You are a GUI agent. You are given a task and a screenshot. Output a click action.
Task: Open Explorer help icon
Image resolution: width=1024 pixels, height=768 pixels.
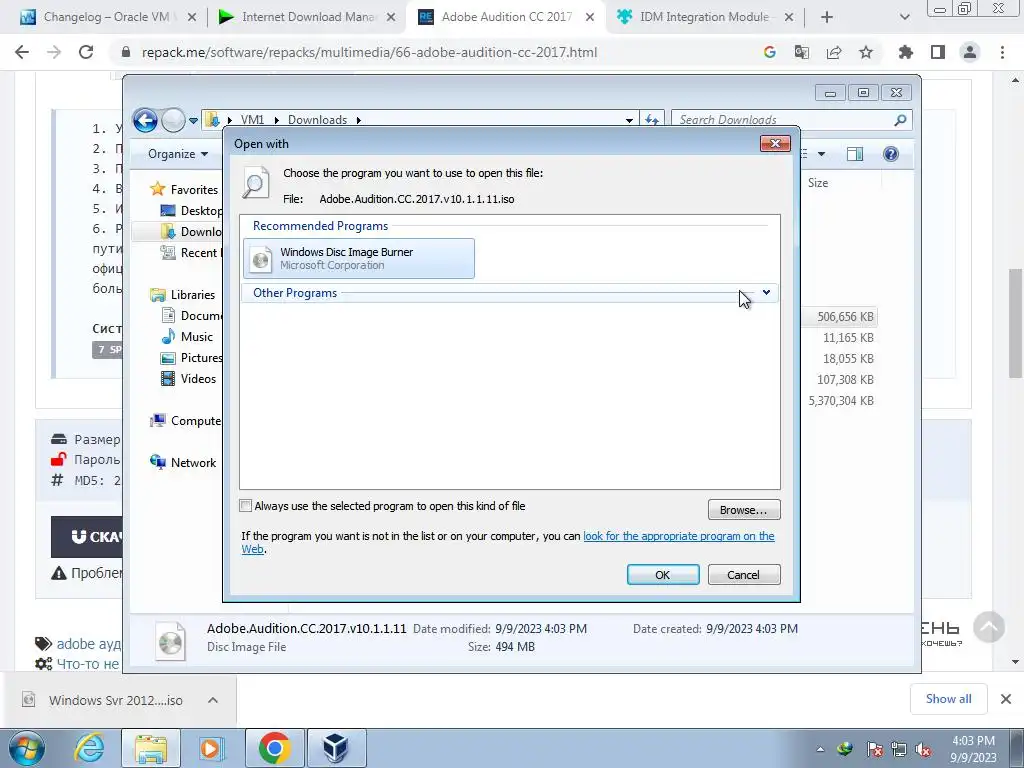pos(891,154)
